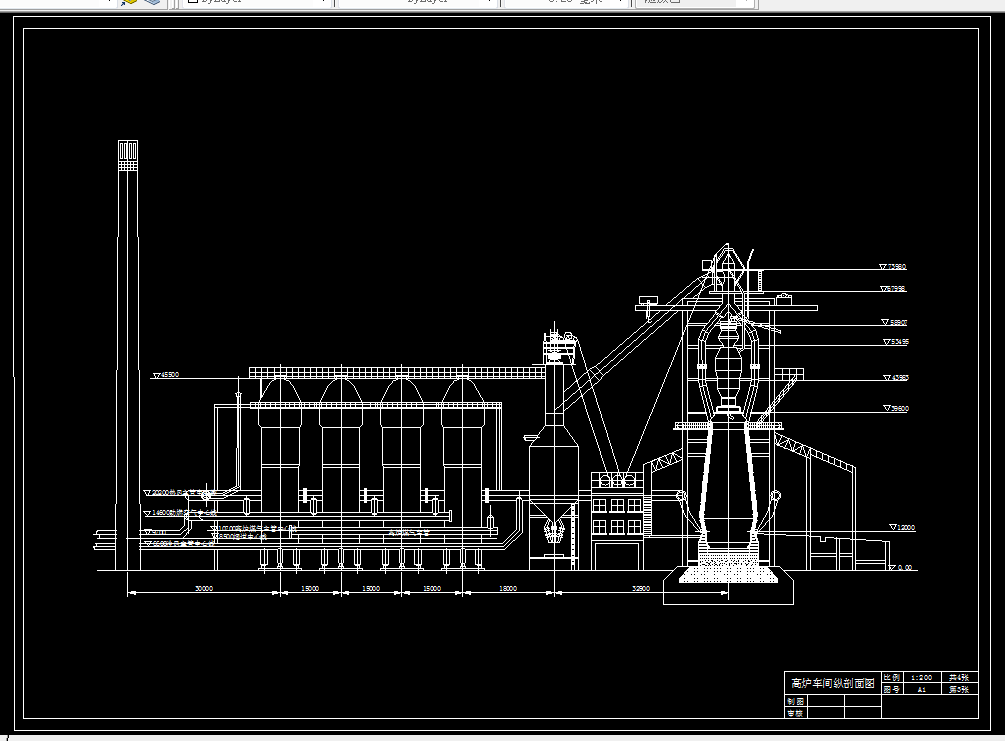Image resolution: width=1005 pixels, height=741 pixels.
Task: Click the 审核 cell in title block
Action: (x=795, y=713)
